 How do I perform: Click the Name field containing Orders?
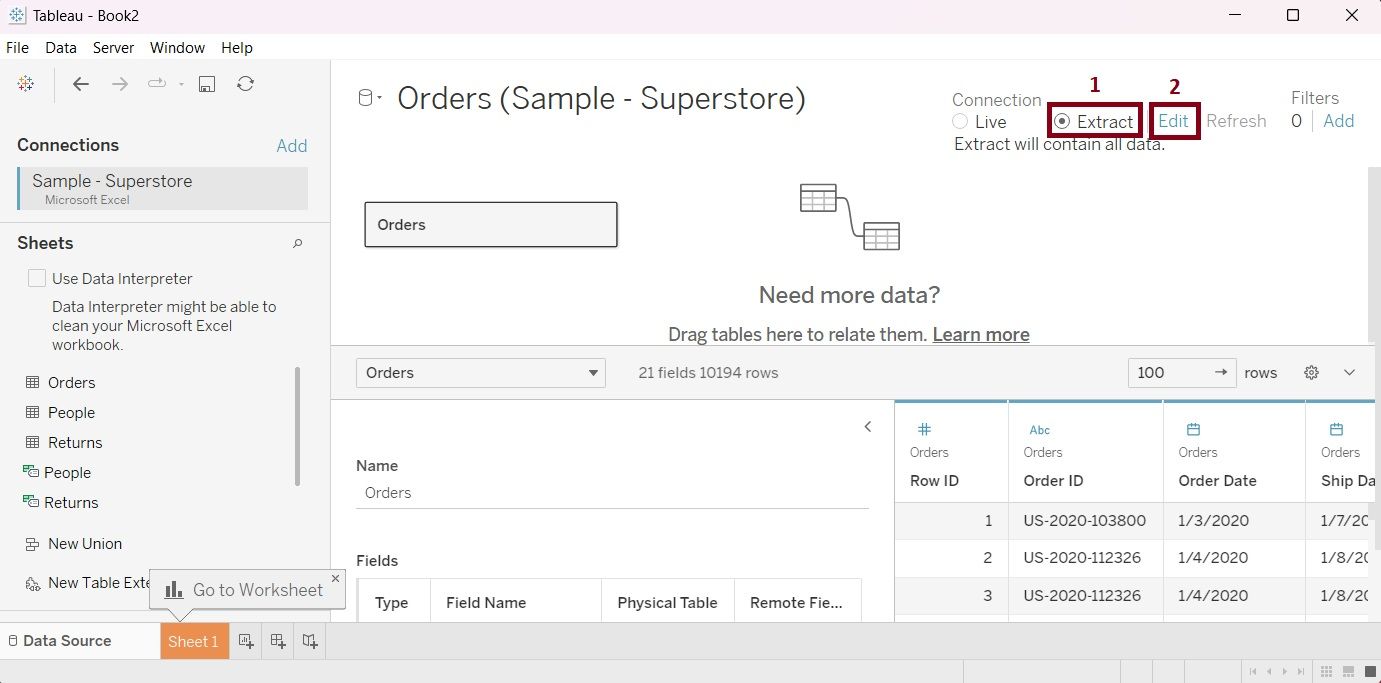pyautogui.click(x=612, y=493)
